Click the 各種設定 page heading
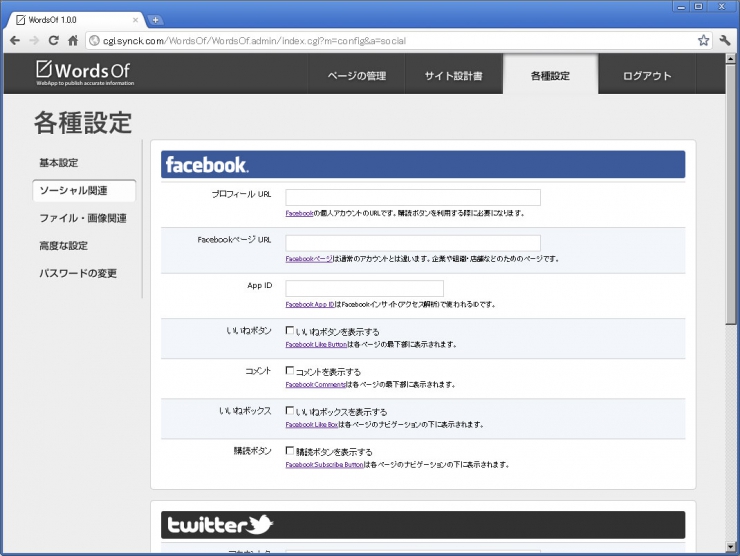The height and width of the screenshot is (556, 740). coord(83,123)
